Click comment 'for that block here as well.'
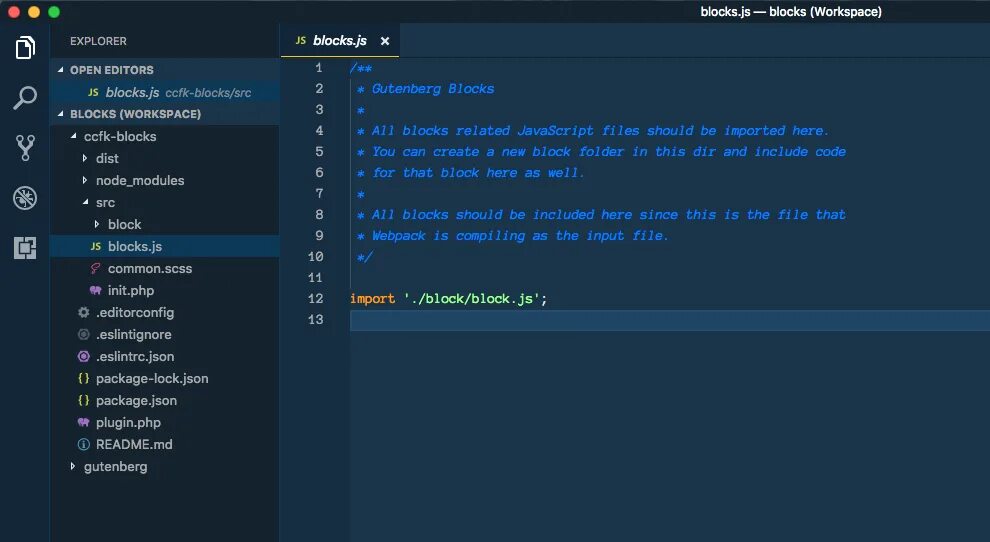This screenshot has width=990, height=542. (x=478, y=172)
